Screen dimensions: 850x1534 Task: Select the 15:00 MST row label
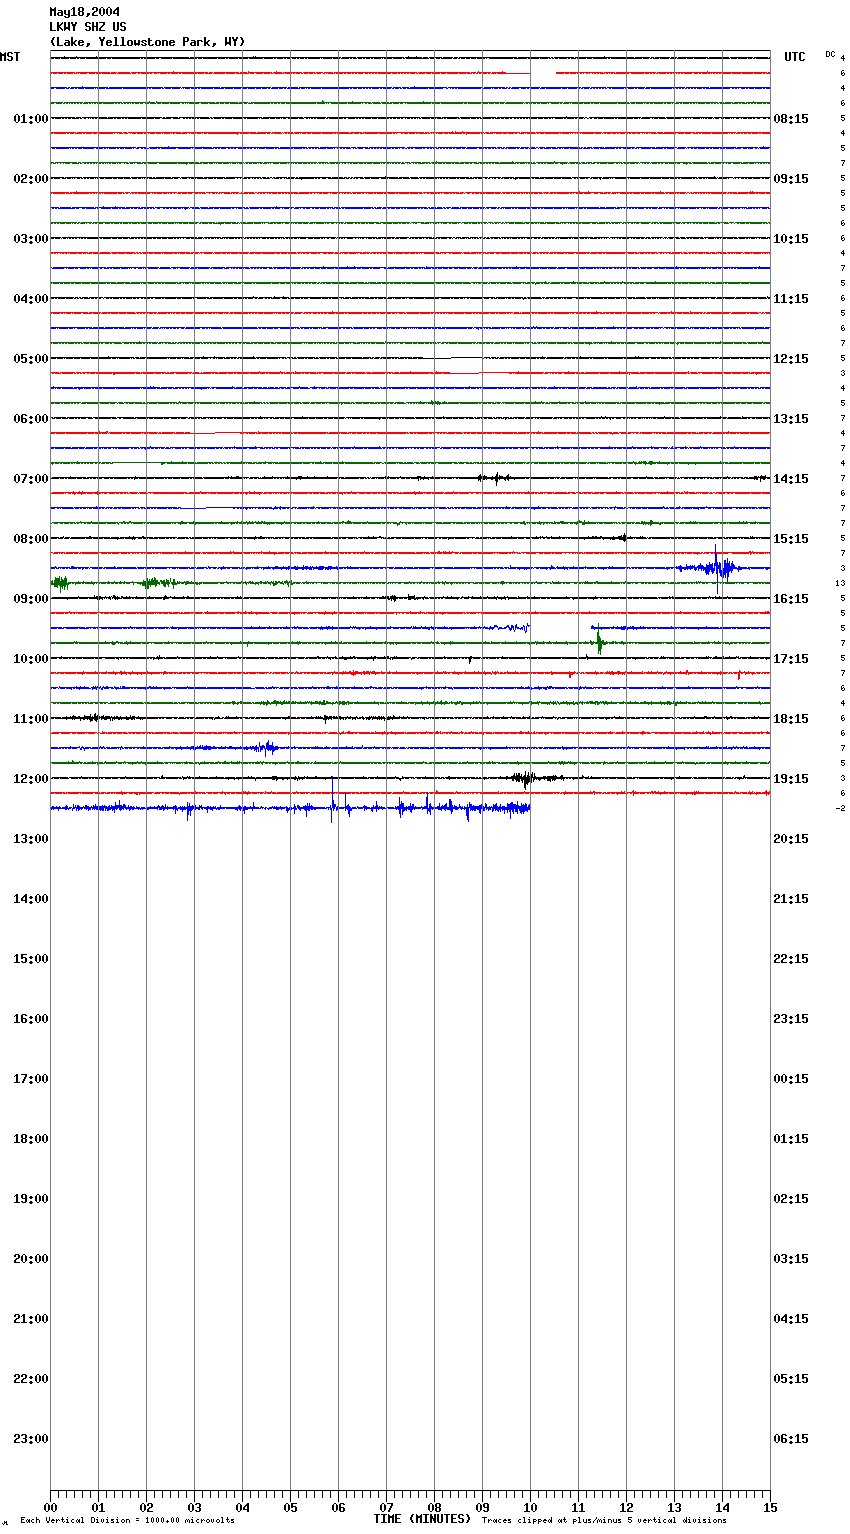(31, 959)
